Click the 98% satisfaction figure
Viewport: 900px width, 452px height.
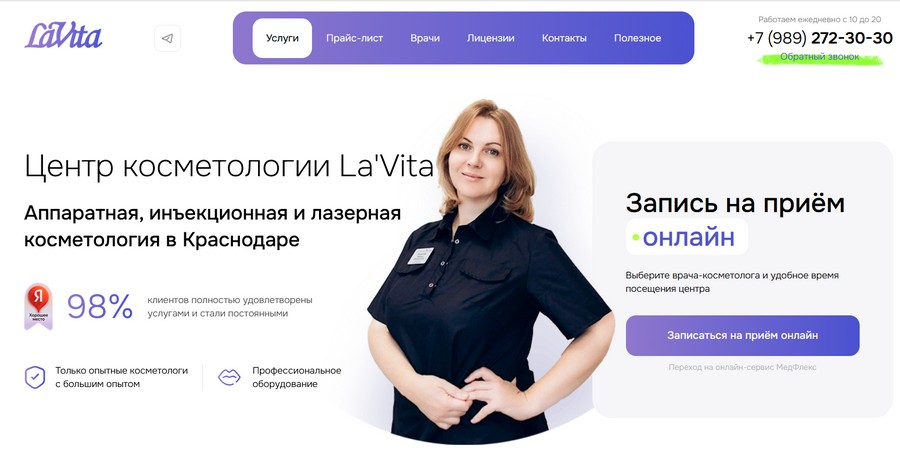click(100, 306)
